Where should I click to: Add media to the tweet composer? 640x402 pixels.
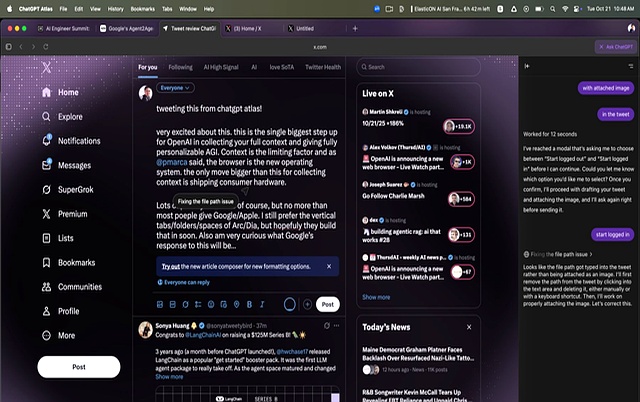click(x=160, y=304)
